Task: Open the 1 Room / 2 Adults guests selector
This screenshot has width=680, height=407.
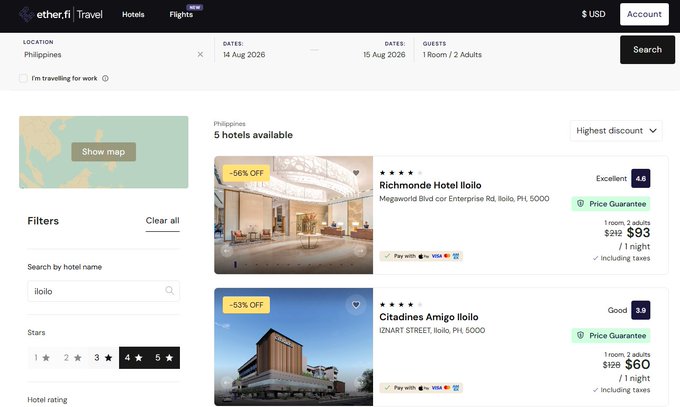Action: pyautogui.click(x=452, y=55)
